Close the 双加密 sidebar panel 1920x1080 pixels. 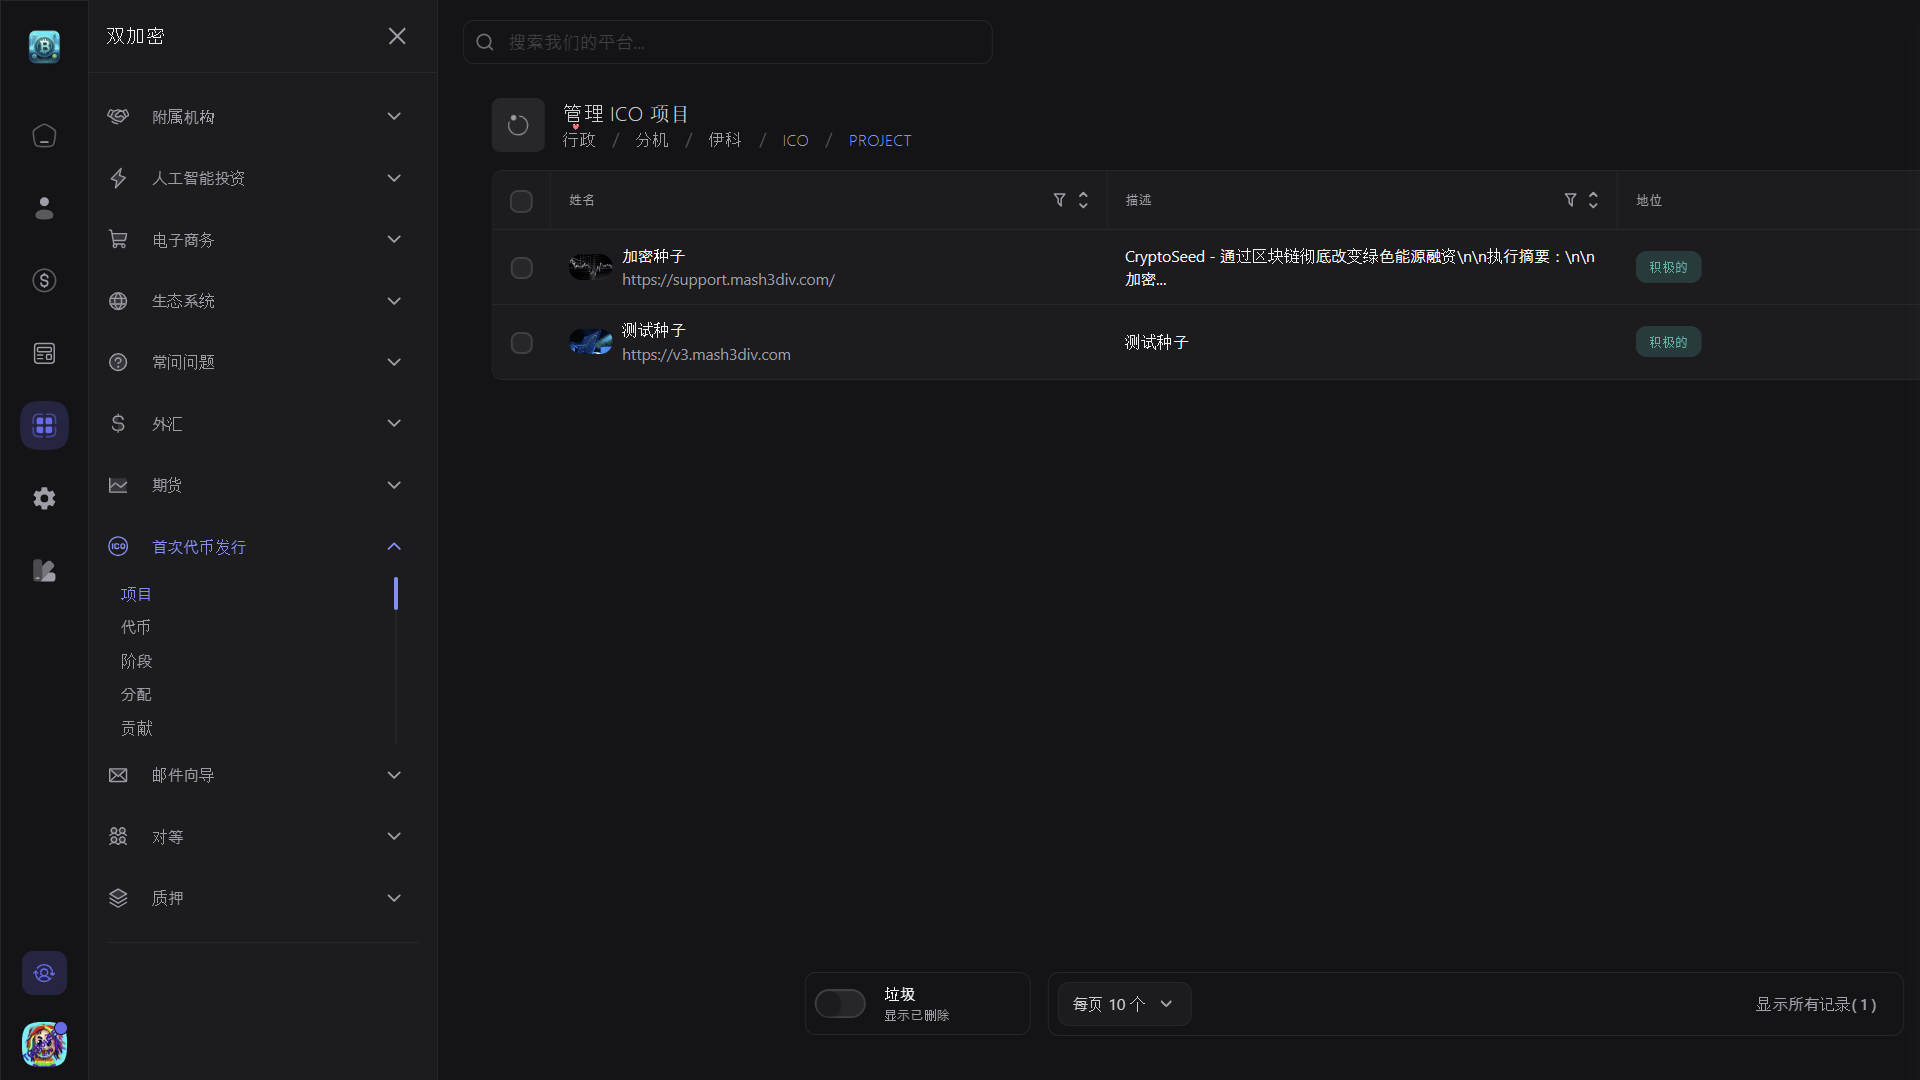coord(397,36)
